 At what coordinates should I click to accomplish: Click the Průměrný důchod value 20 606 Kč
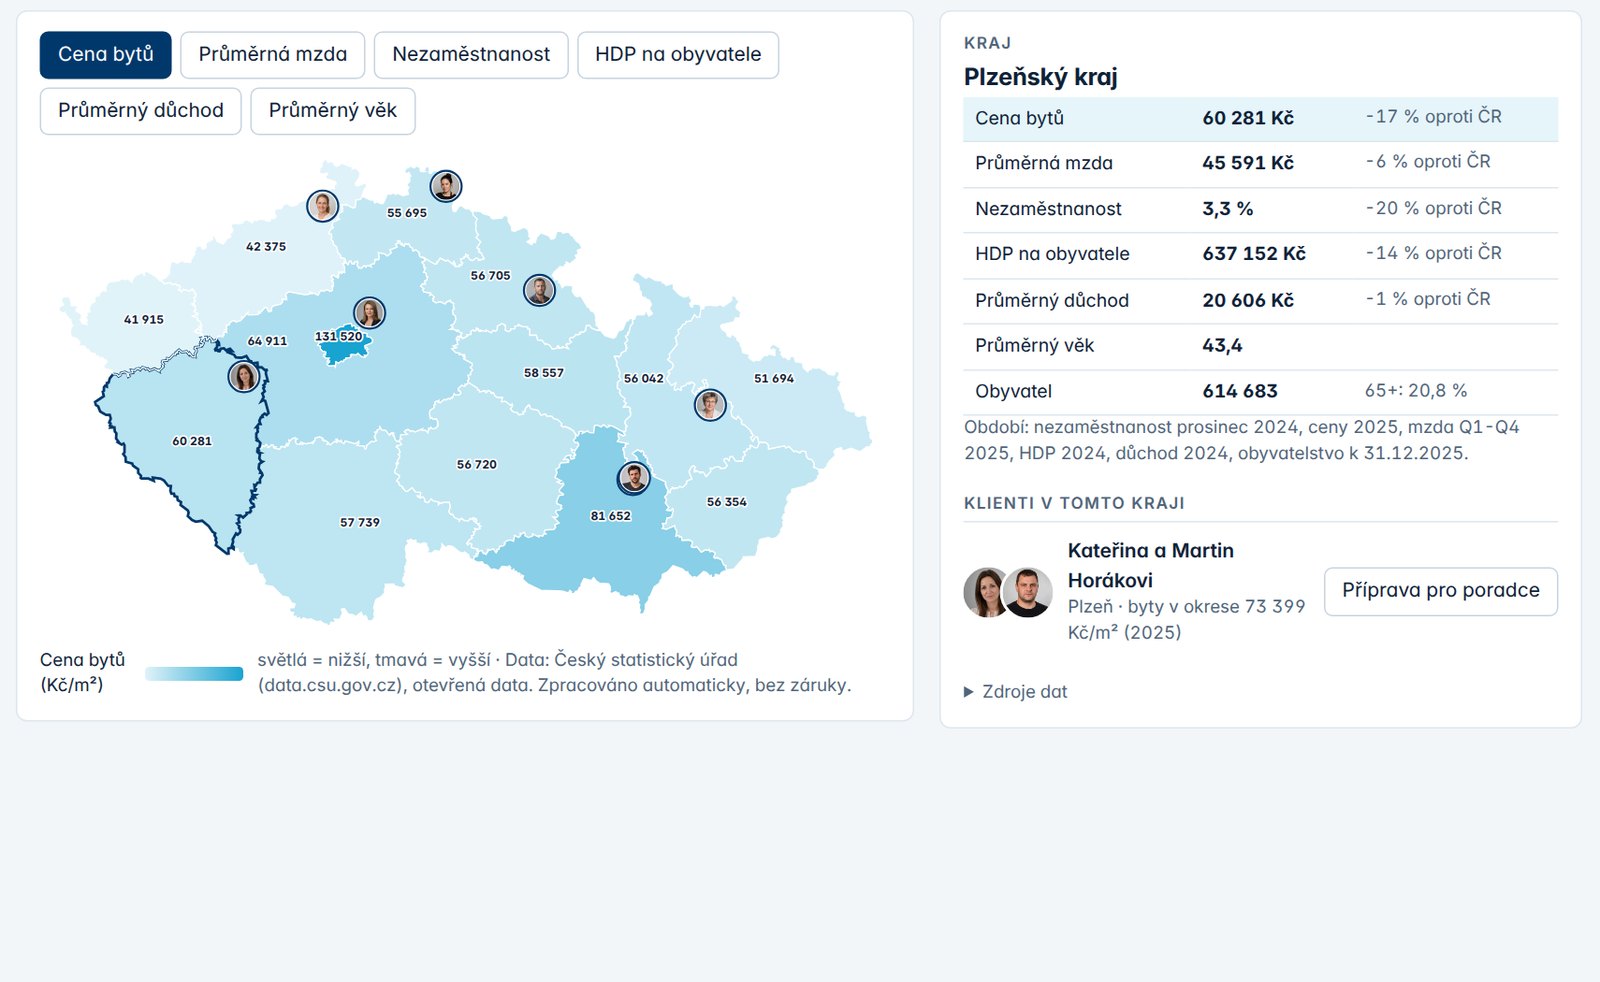(1248, 300)
